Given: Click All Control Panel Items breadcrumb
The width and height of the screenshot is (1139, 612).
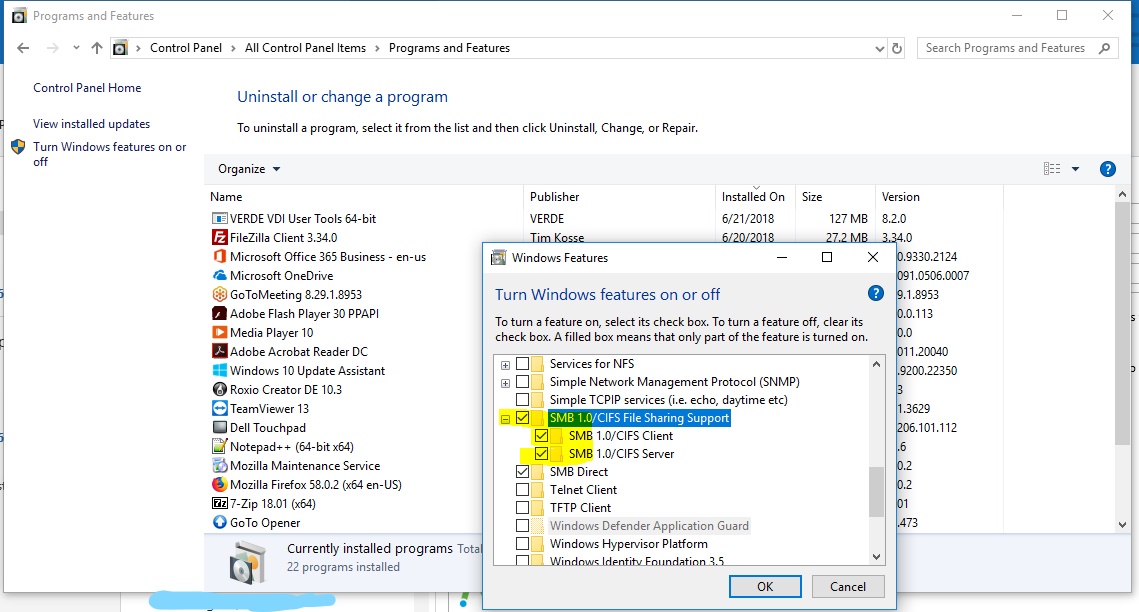Looking at the screenshot, I should coord(305,48).
